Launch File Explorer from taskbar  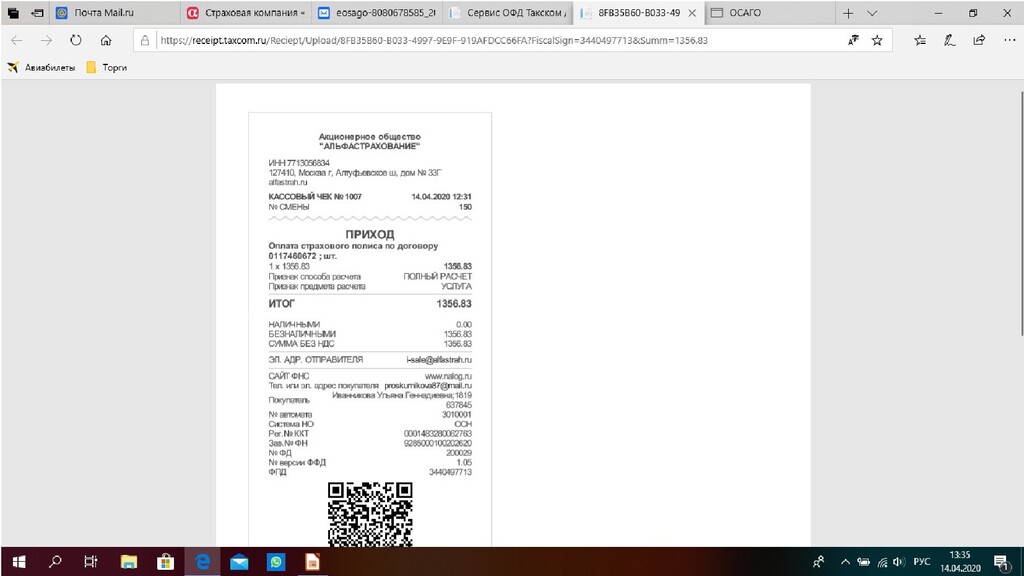tap(129, 562)
